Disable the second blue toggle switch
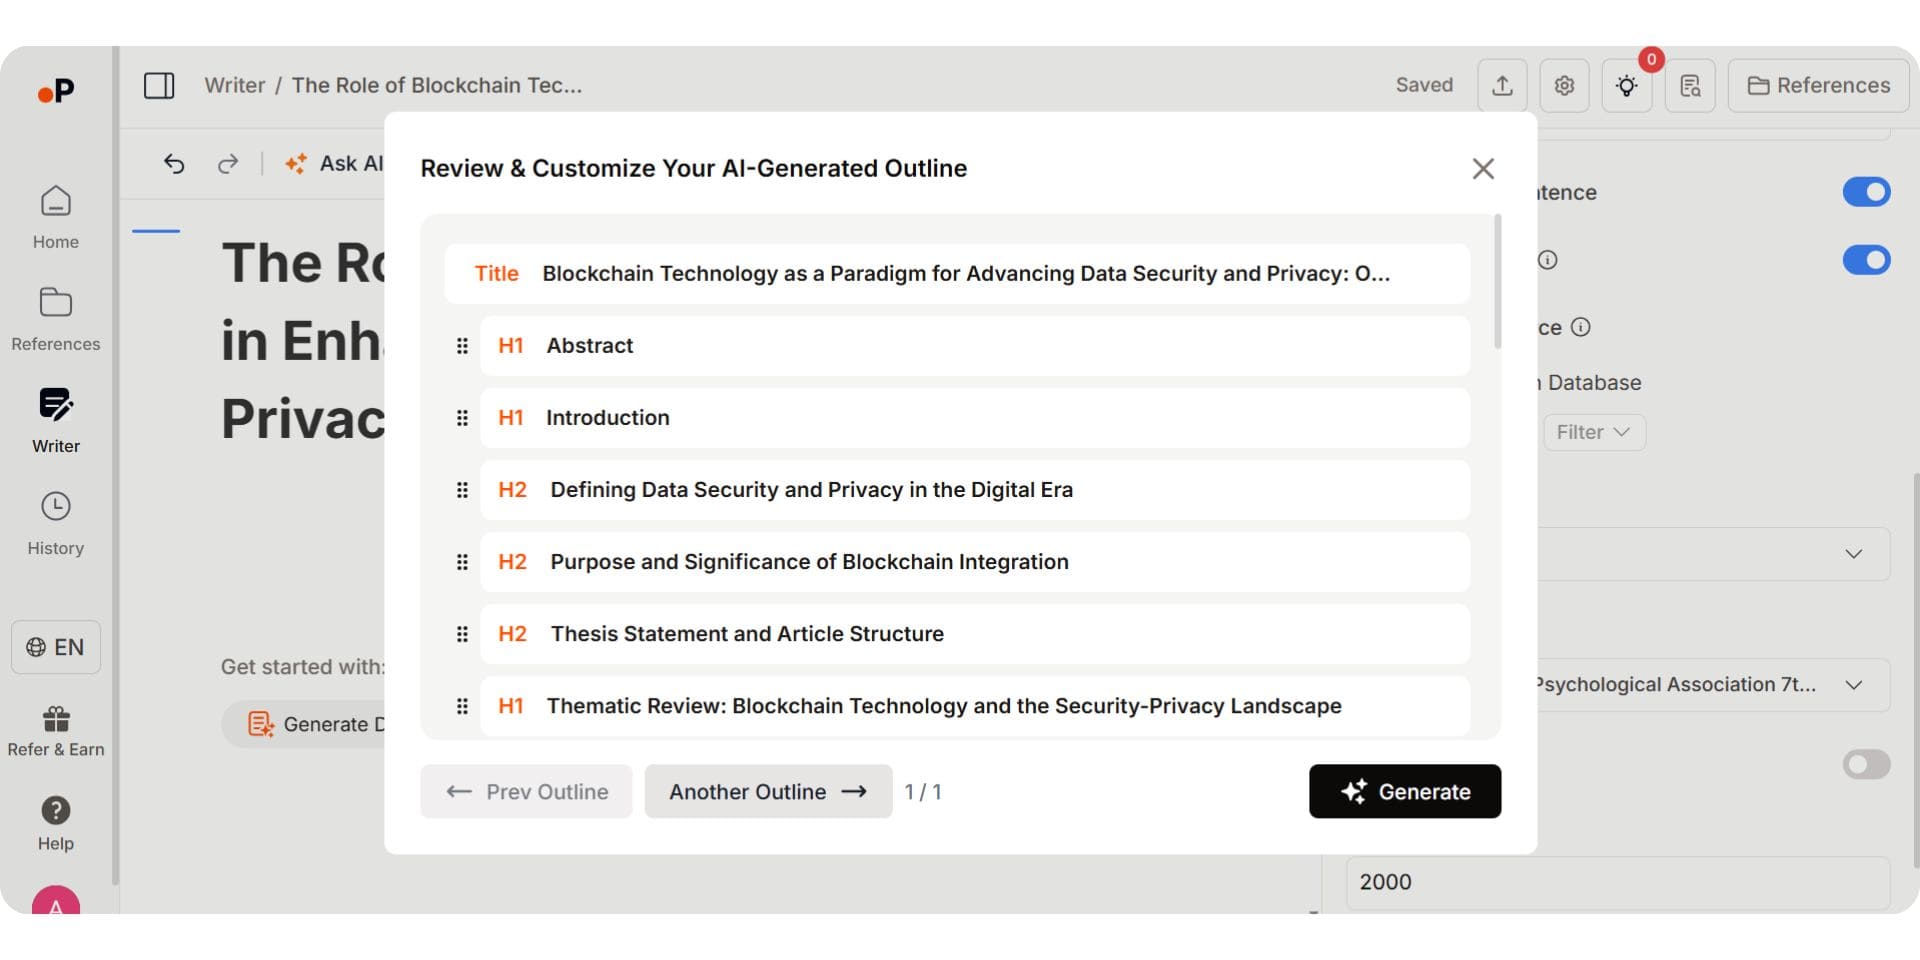Viewport: 1920px width, 960px height. 1866,260
